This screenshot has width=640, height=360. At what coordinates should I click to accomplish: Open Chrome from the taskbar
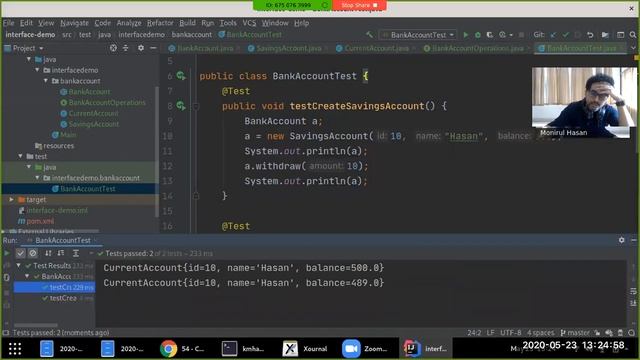coord(182,349)
